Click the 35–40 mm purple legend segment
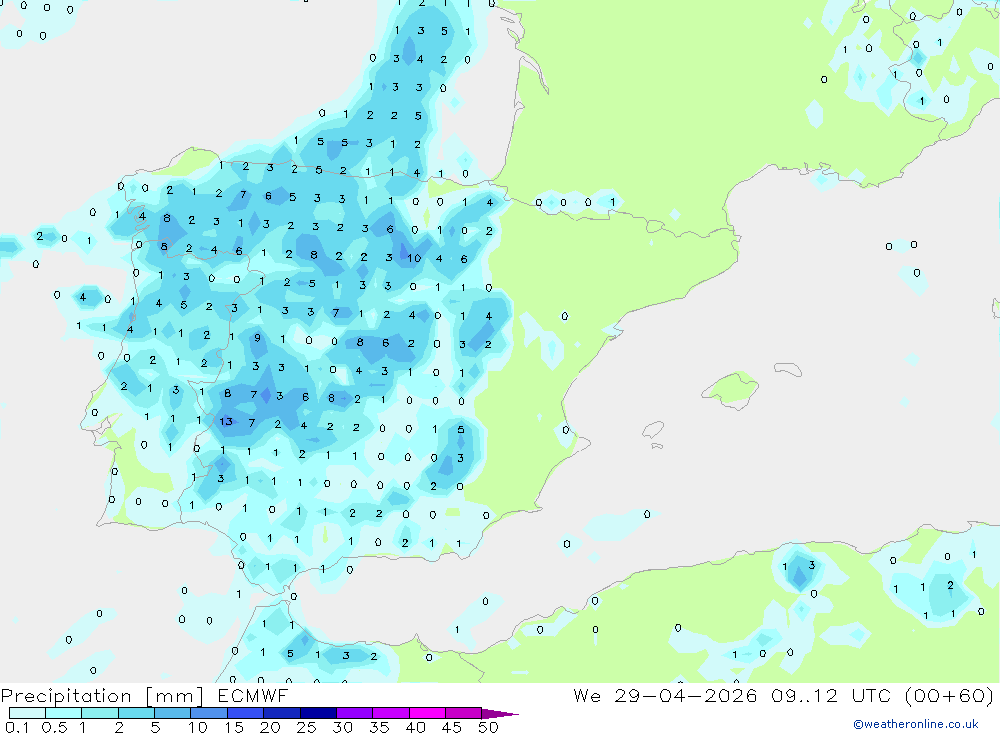Screen dimensions: 1000x733 [x=391, y=713]
